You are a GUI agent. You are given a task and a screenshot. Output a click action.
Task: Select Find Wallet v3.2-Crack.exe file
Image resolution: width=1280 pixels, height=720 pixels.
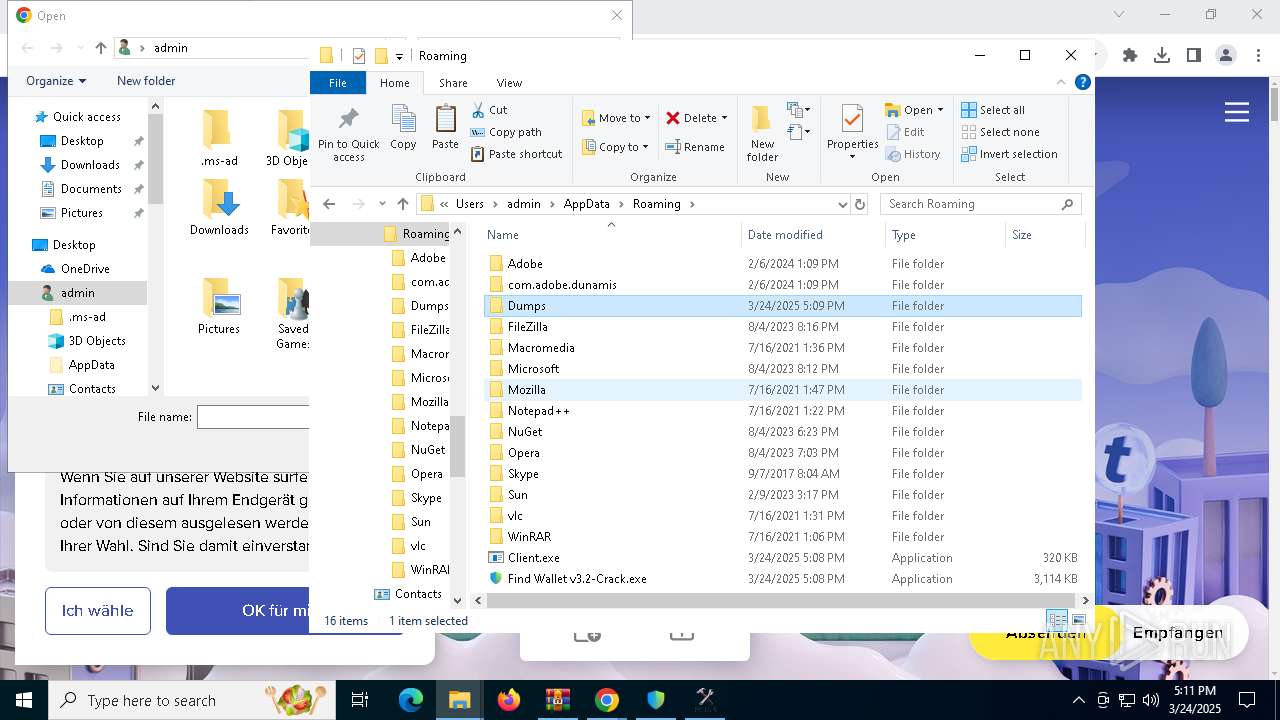coord(577,579)
